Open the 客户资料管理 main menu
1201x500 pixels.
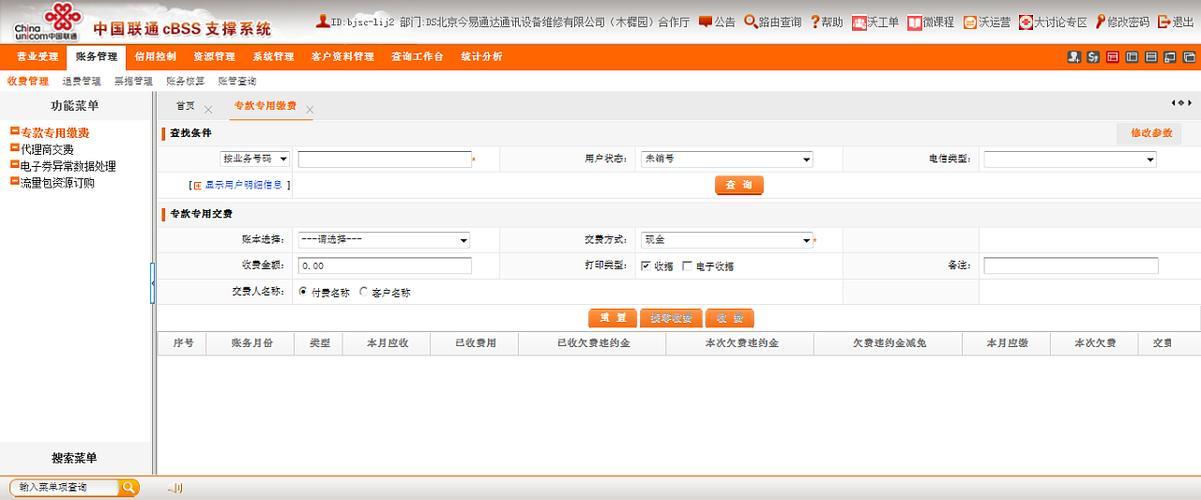342,57
